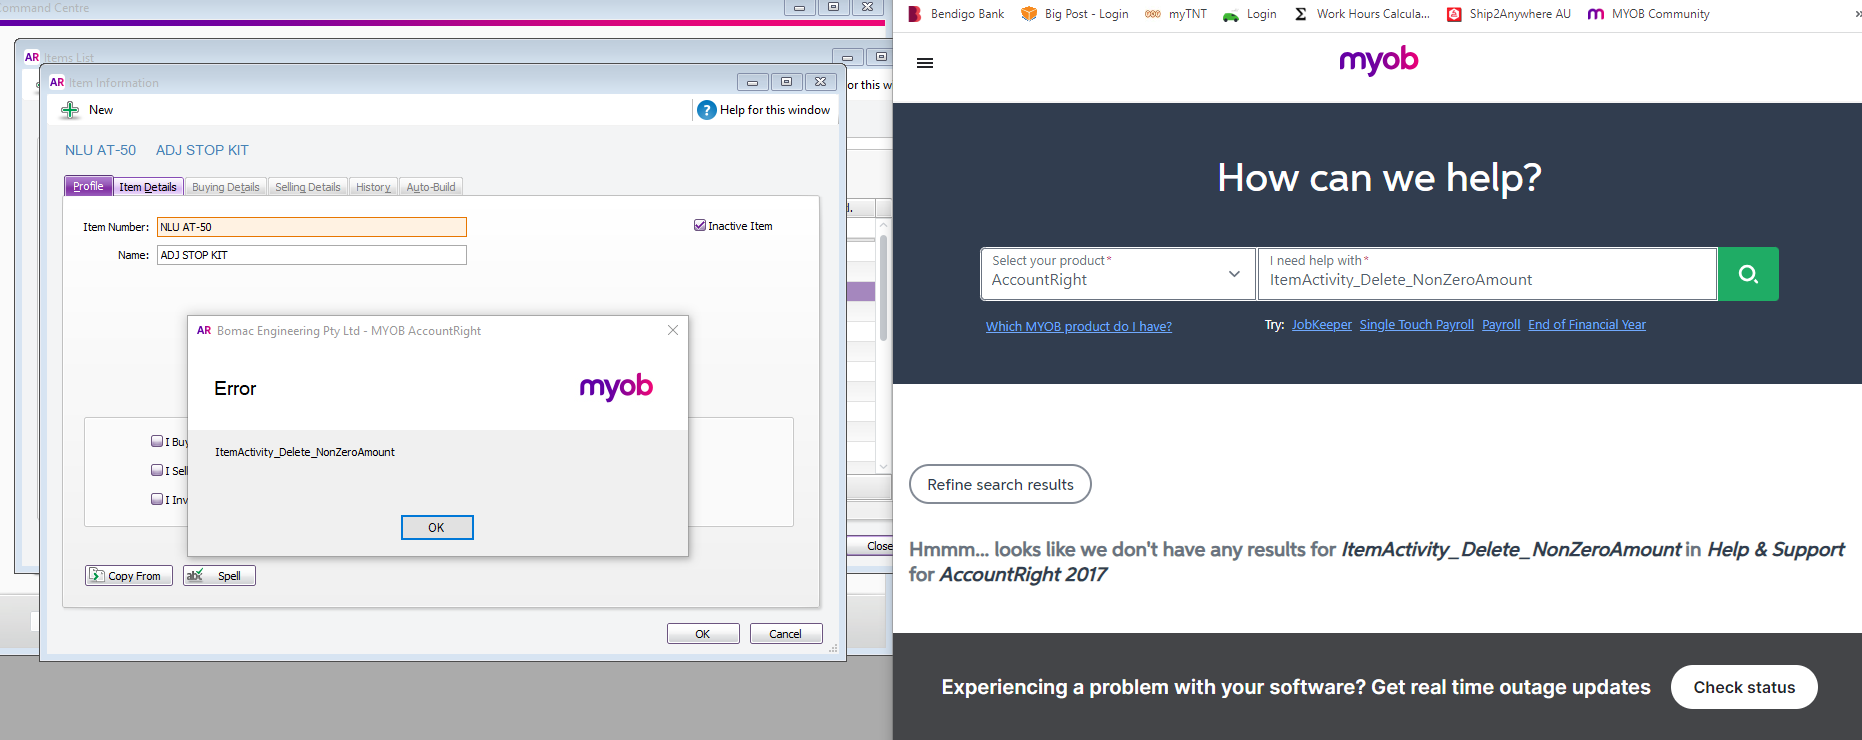The width and height of the screenshot is (1862, 740).
Task: Switch to the Item Details tab
Action: pos(148,187)
